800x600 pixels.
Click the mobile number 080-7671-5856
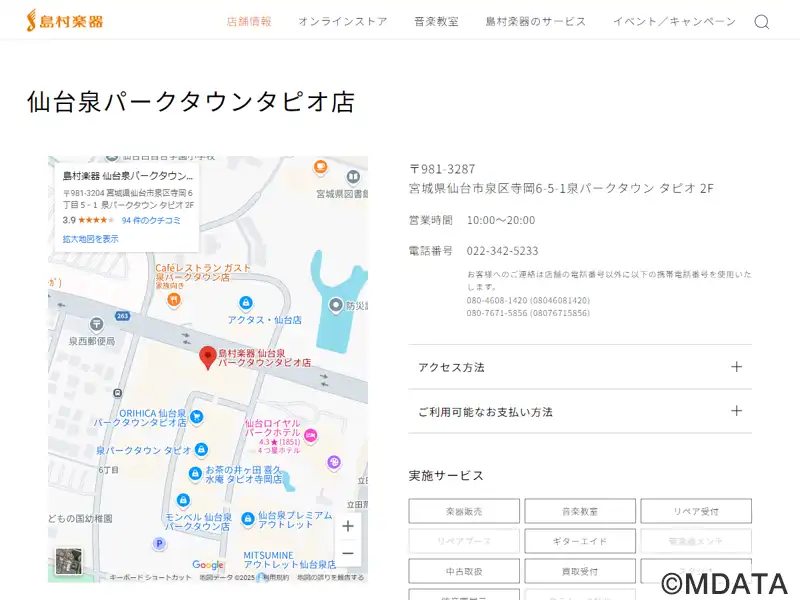[496, 313]
